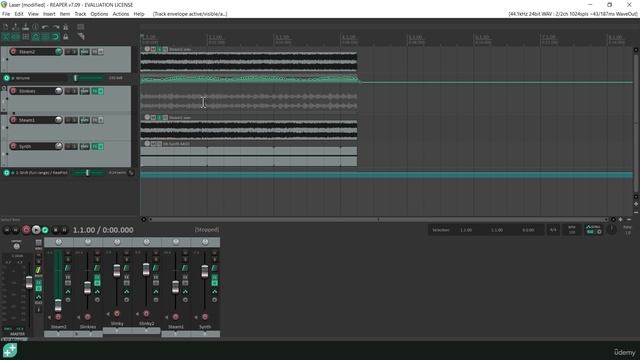This screenshot has height=360, width=640.
Task: Open the Track menu
Action: coord(80,14)
